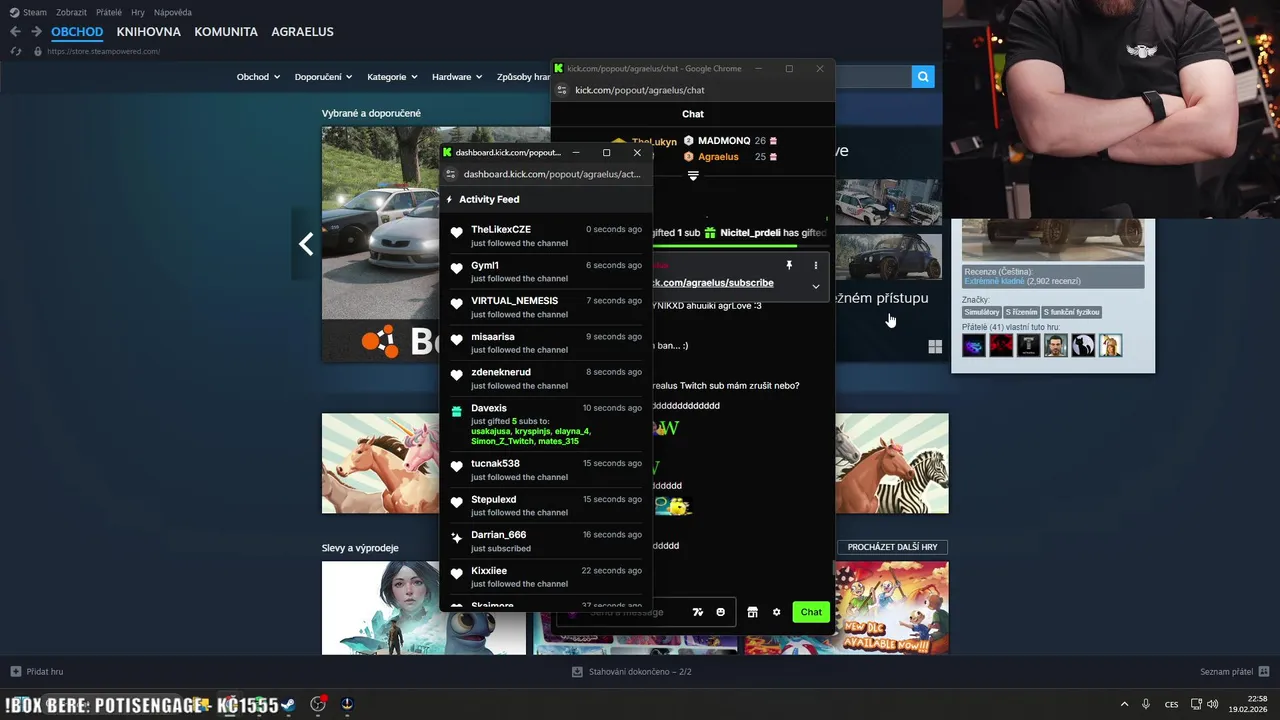Switch to KOMUNITA tab
This screenshot has width=1280, height=720.
226,32
